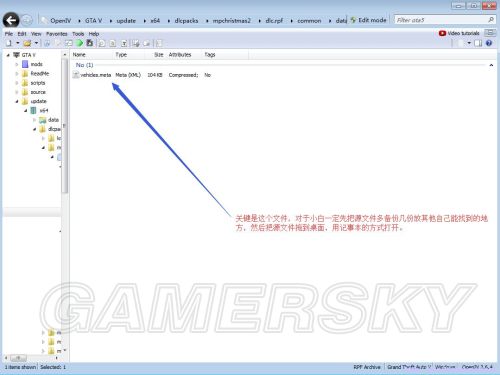Click the greyed-out forward navigation arrow
Screen dimensions: 500x375
pyautogui.click(x=27, y=20)
